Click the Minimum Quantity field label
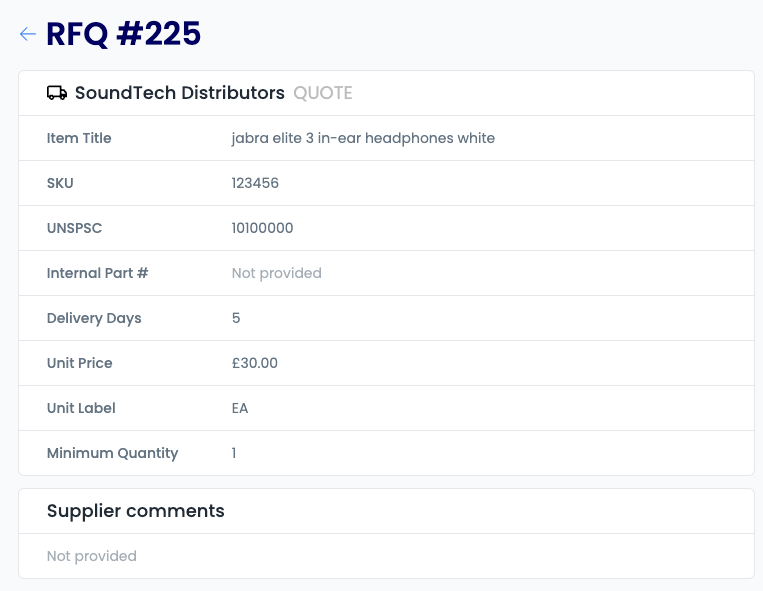The height and width of the screenshot is (591, 763). click(112, 453)
